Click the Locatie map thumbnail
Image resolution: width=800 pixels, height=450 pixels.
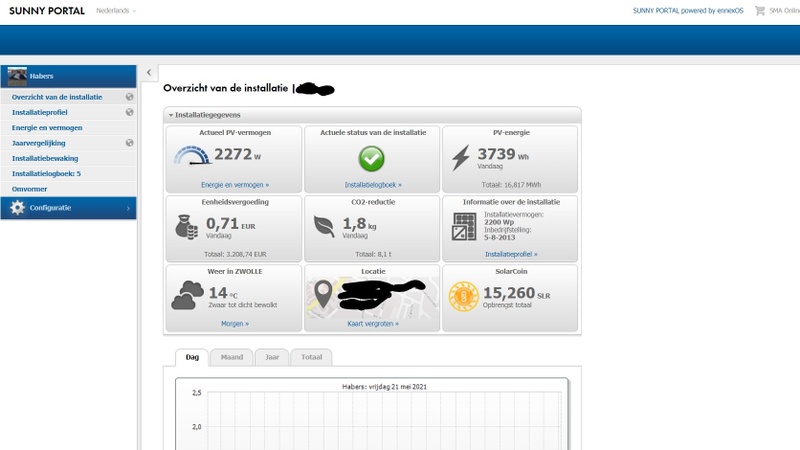point(372,298)
